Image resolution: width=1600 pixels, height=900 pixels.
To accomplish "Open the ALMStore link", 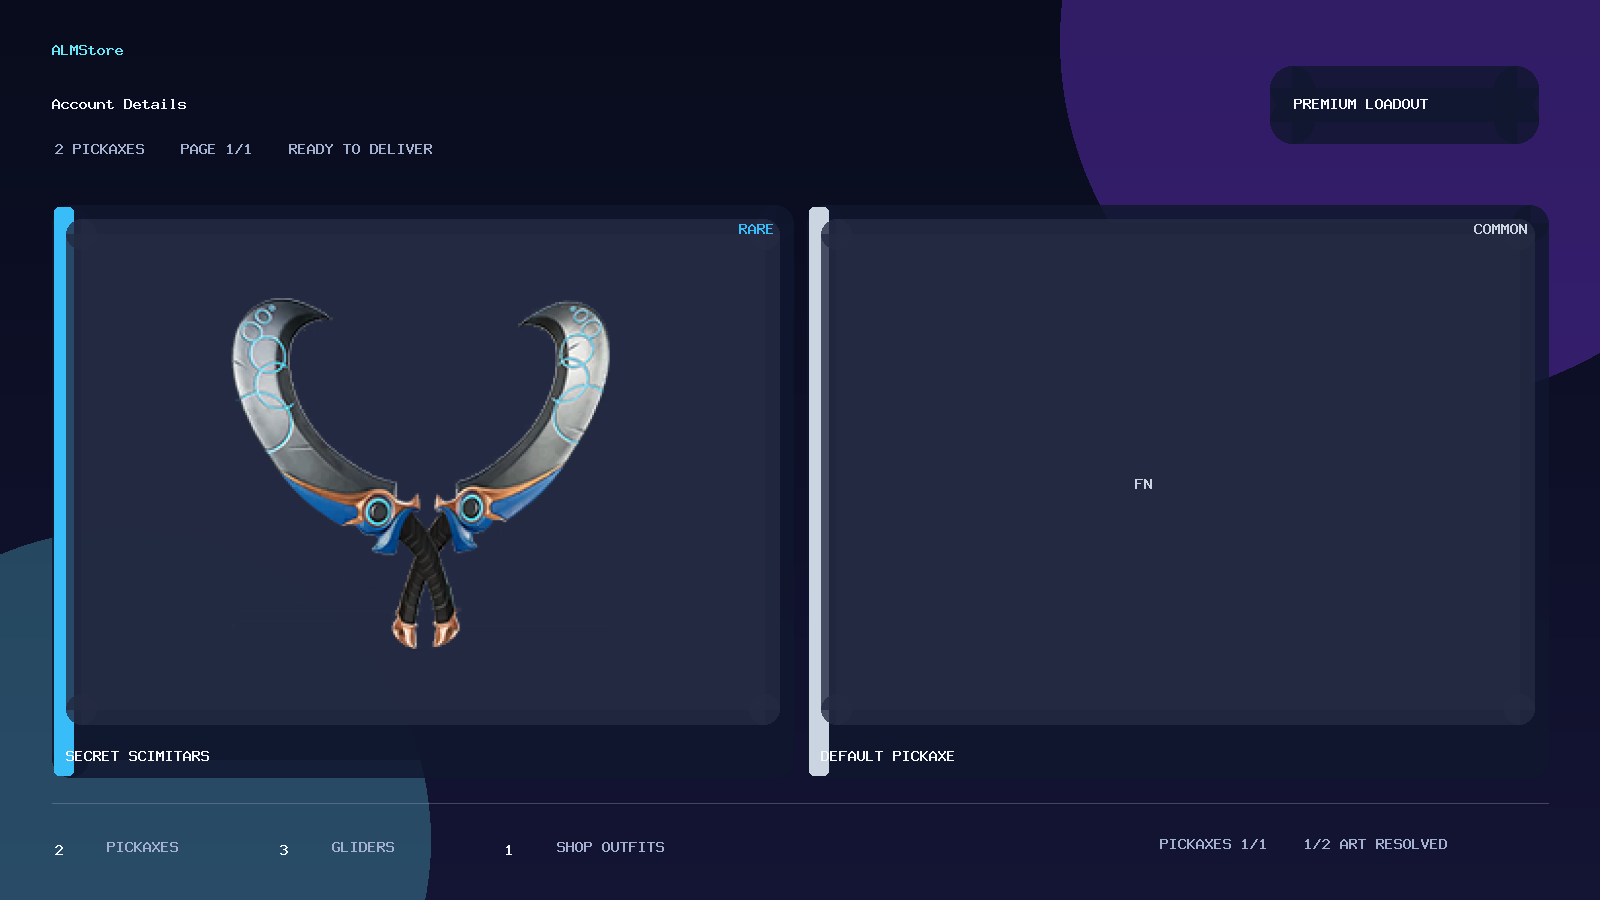I will tap(87, 50).
